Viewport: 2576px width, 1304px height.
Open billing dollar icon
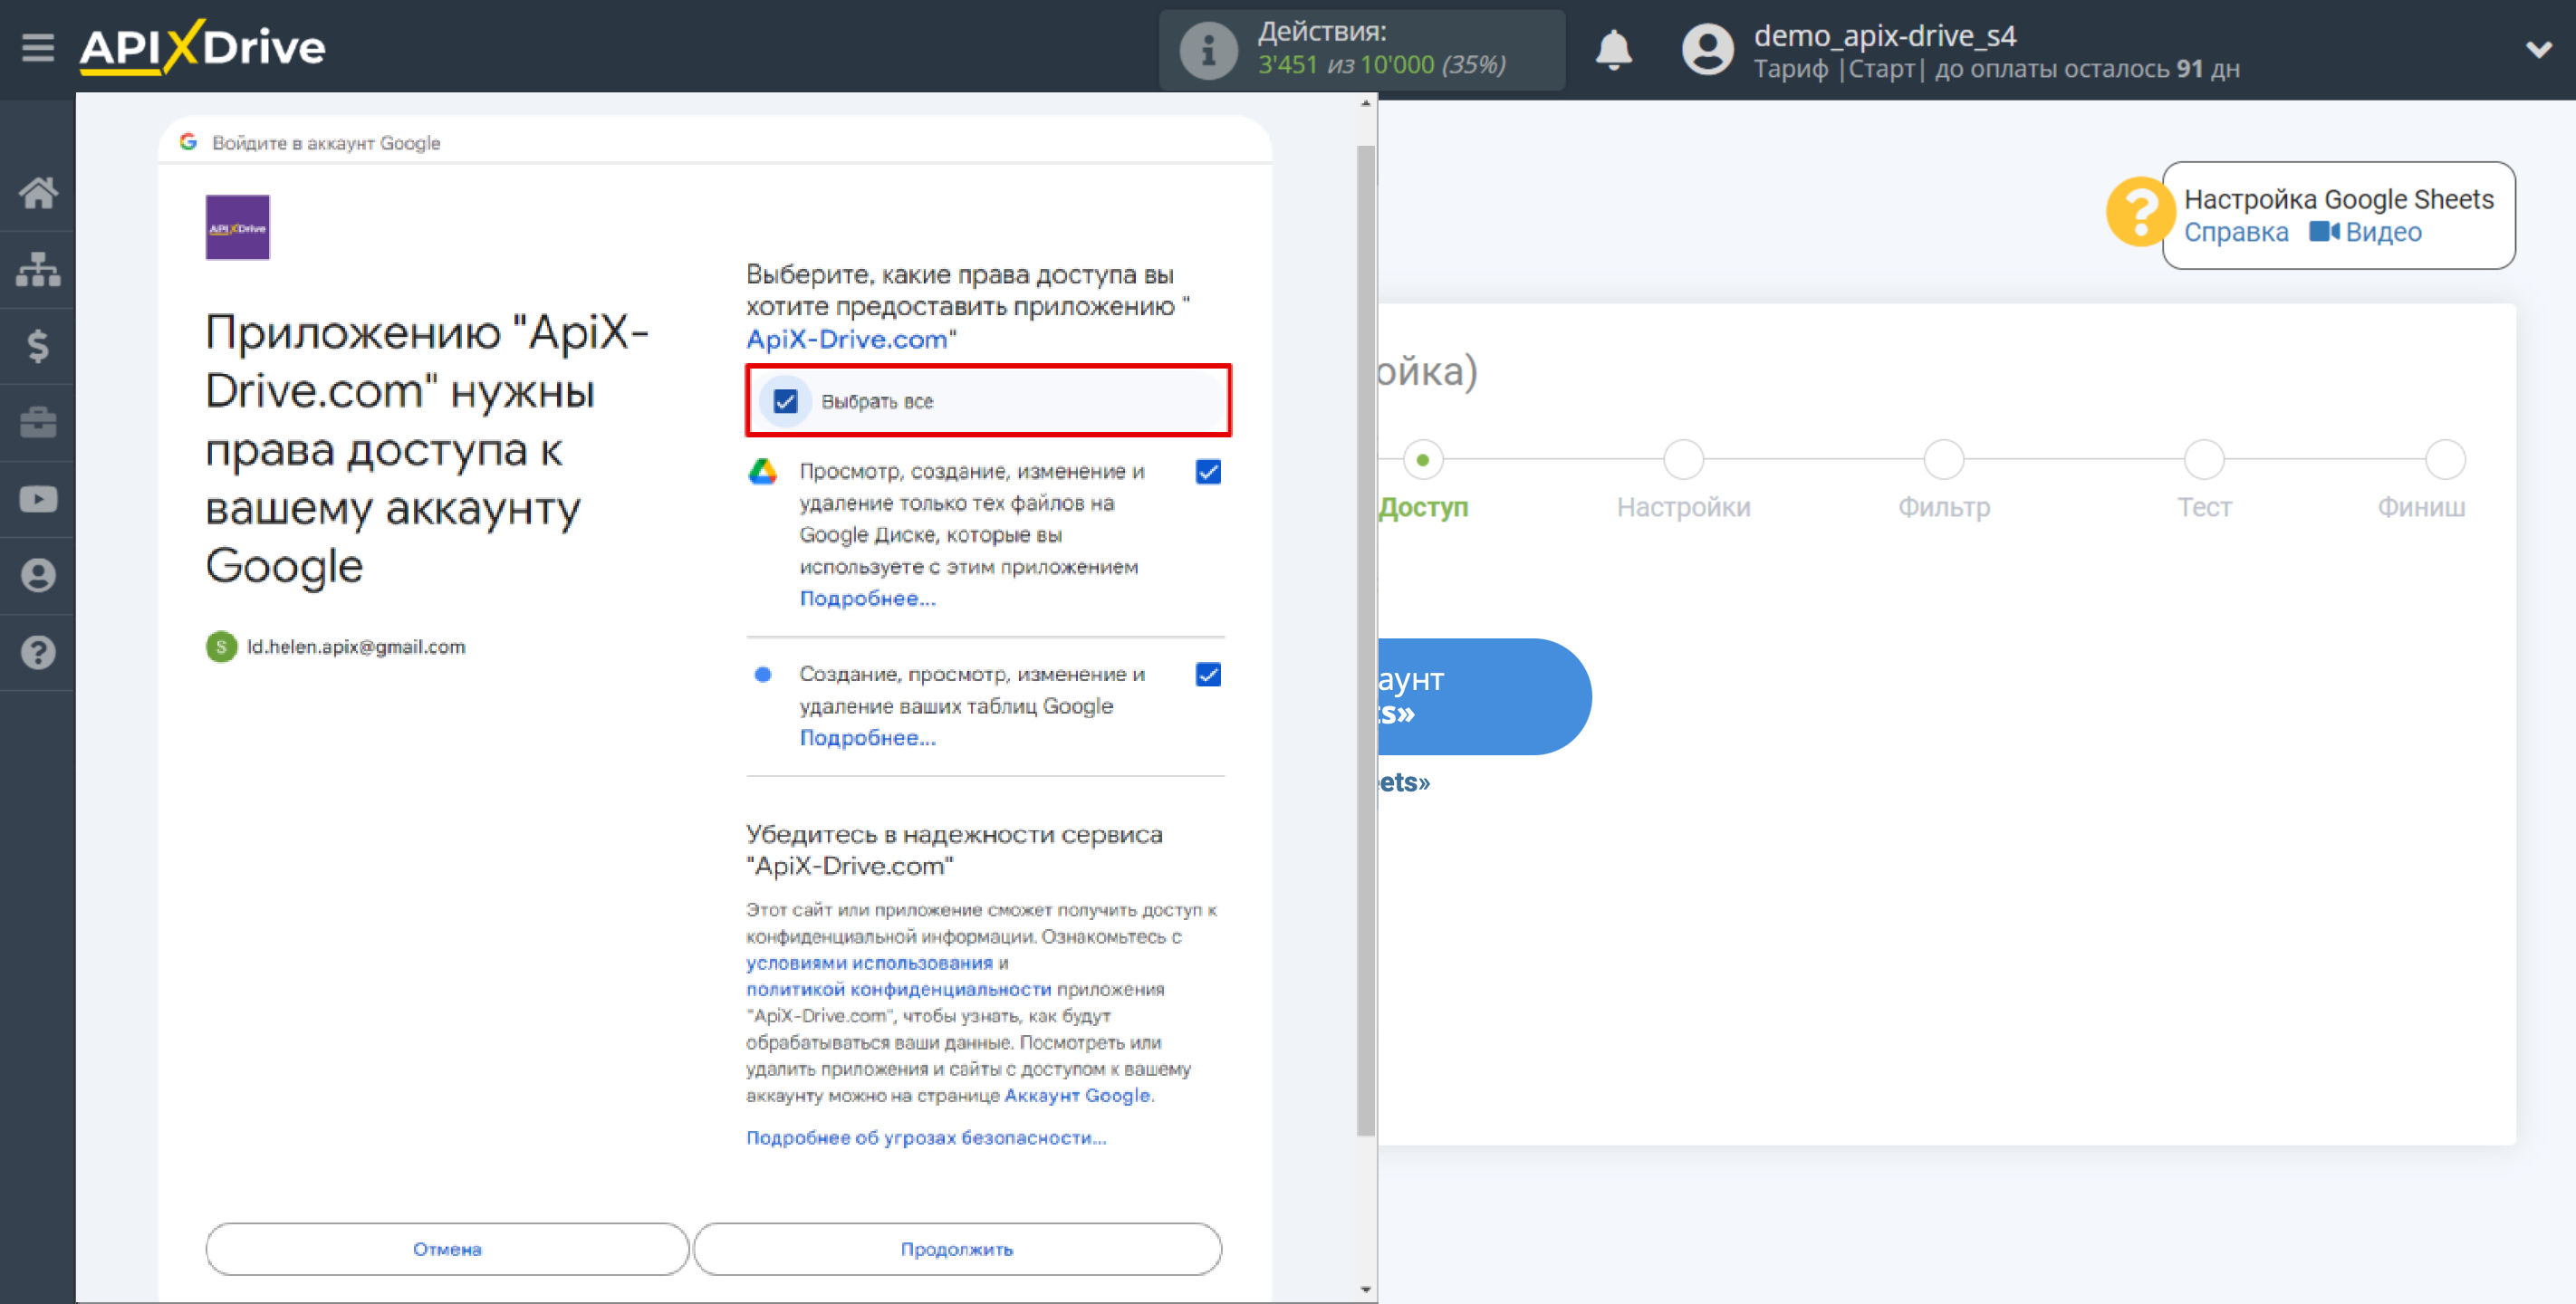(38, 346)
